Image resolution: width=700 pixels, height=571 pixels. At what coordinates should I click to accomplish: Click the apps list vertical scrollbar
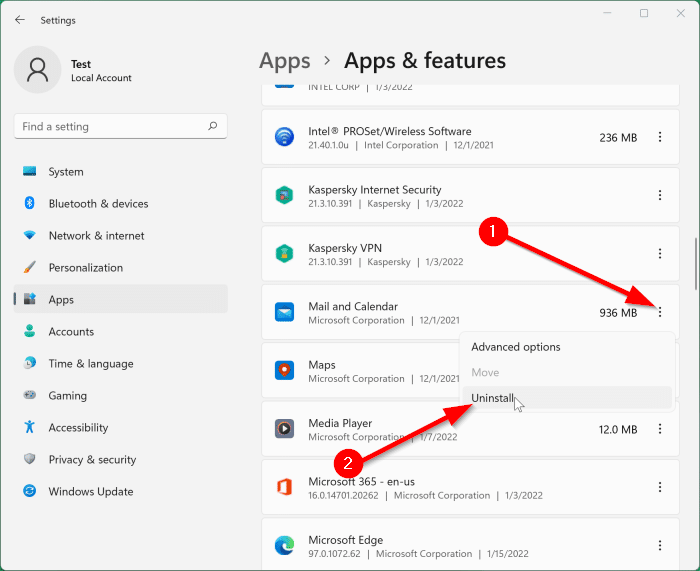click(696, 264)
